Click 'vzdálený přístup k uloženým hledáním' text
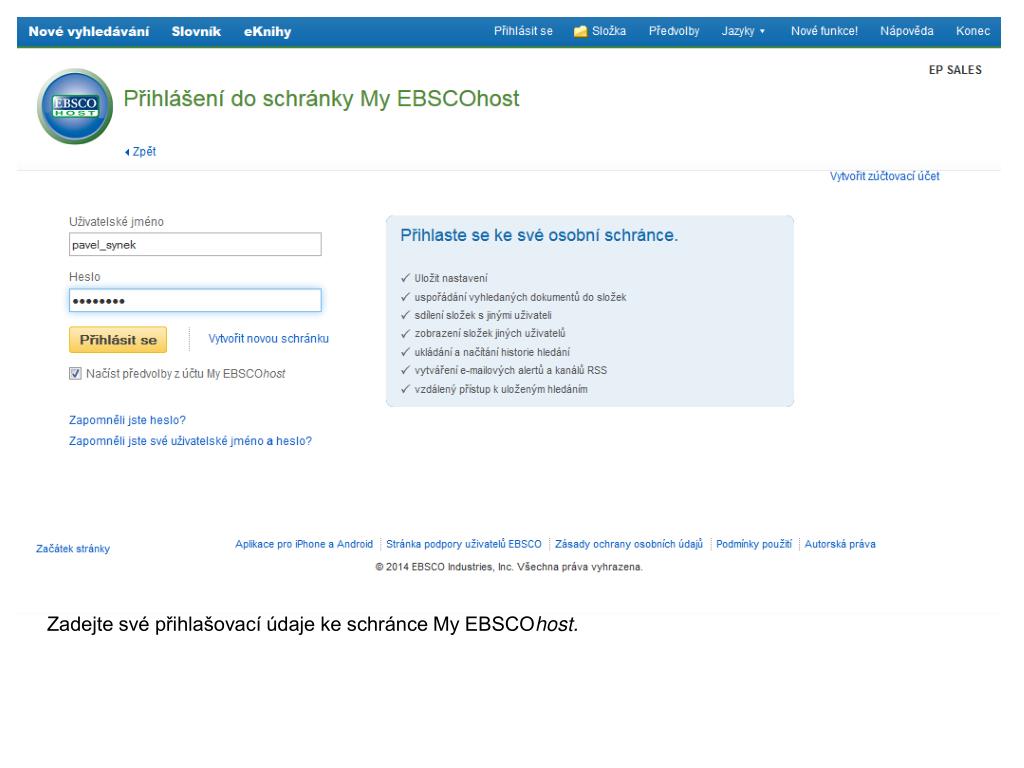 tap(501, 389)
